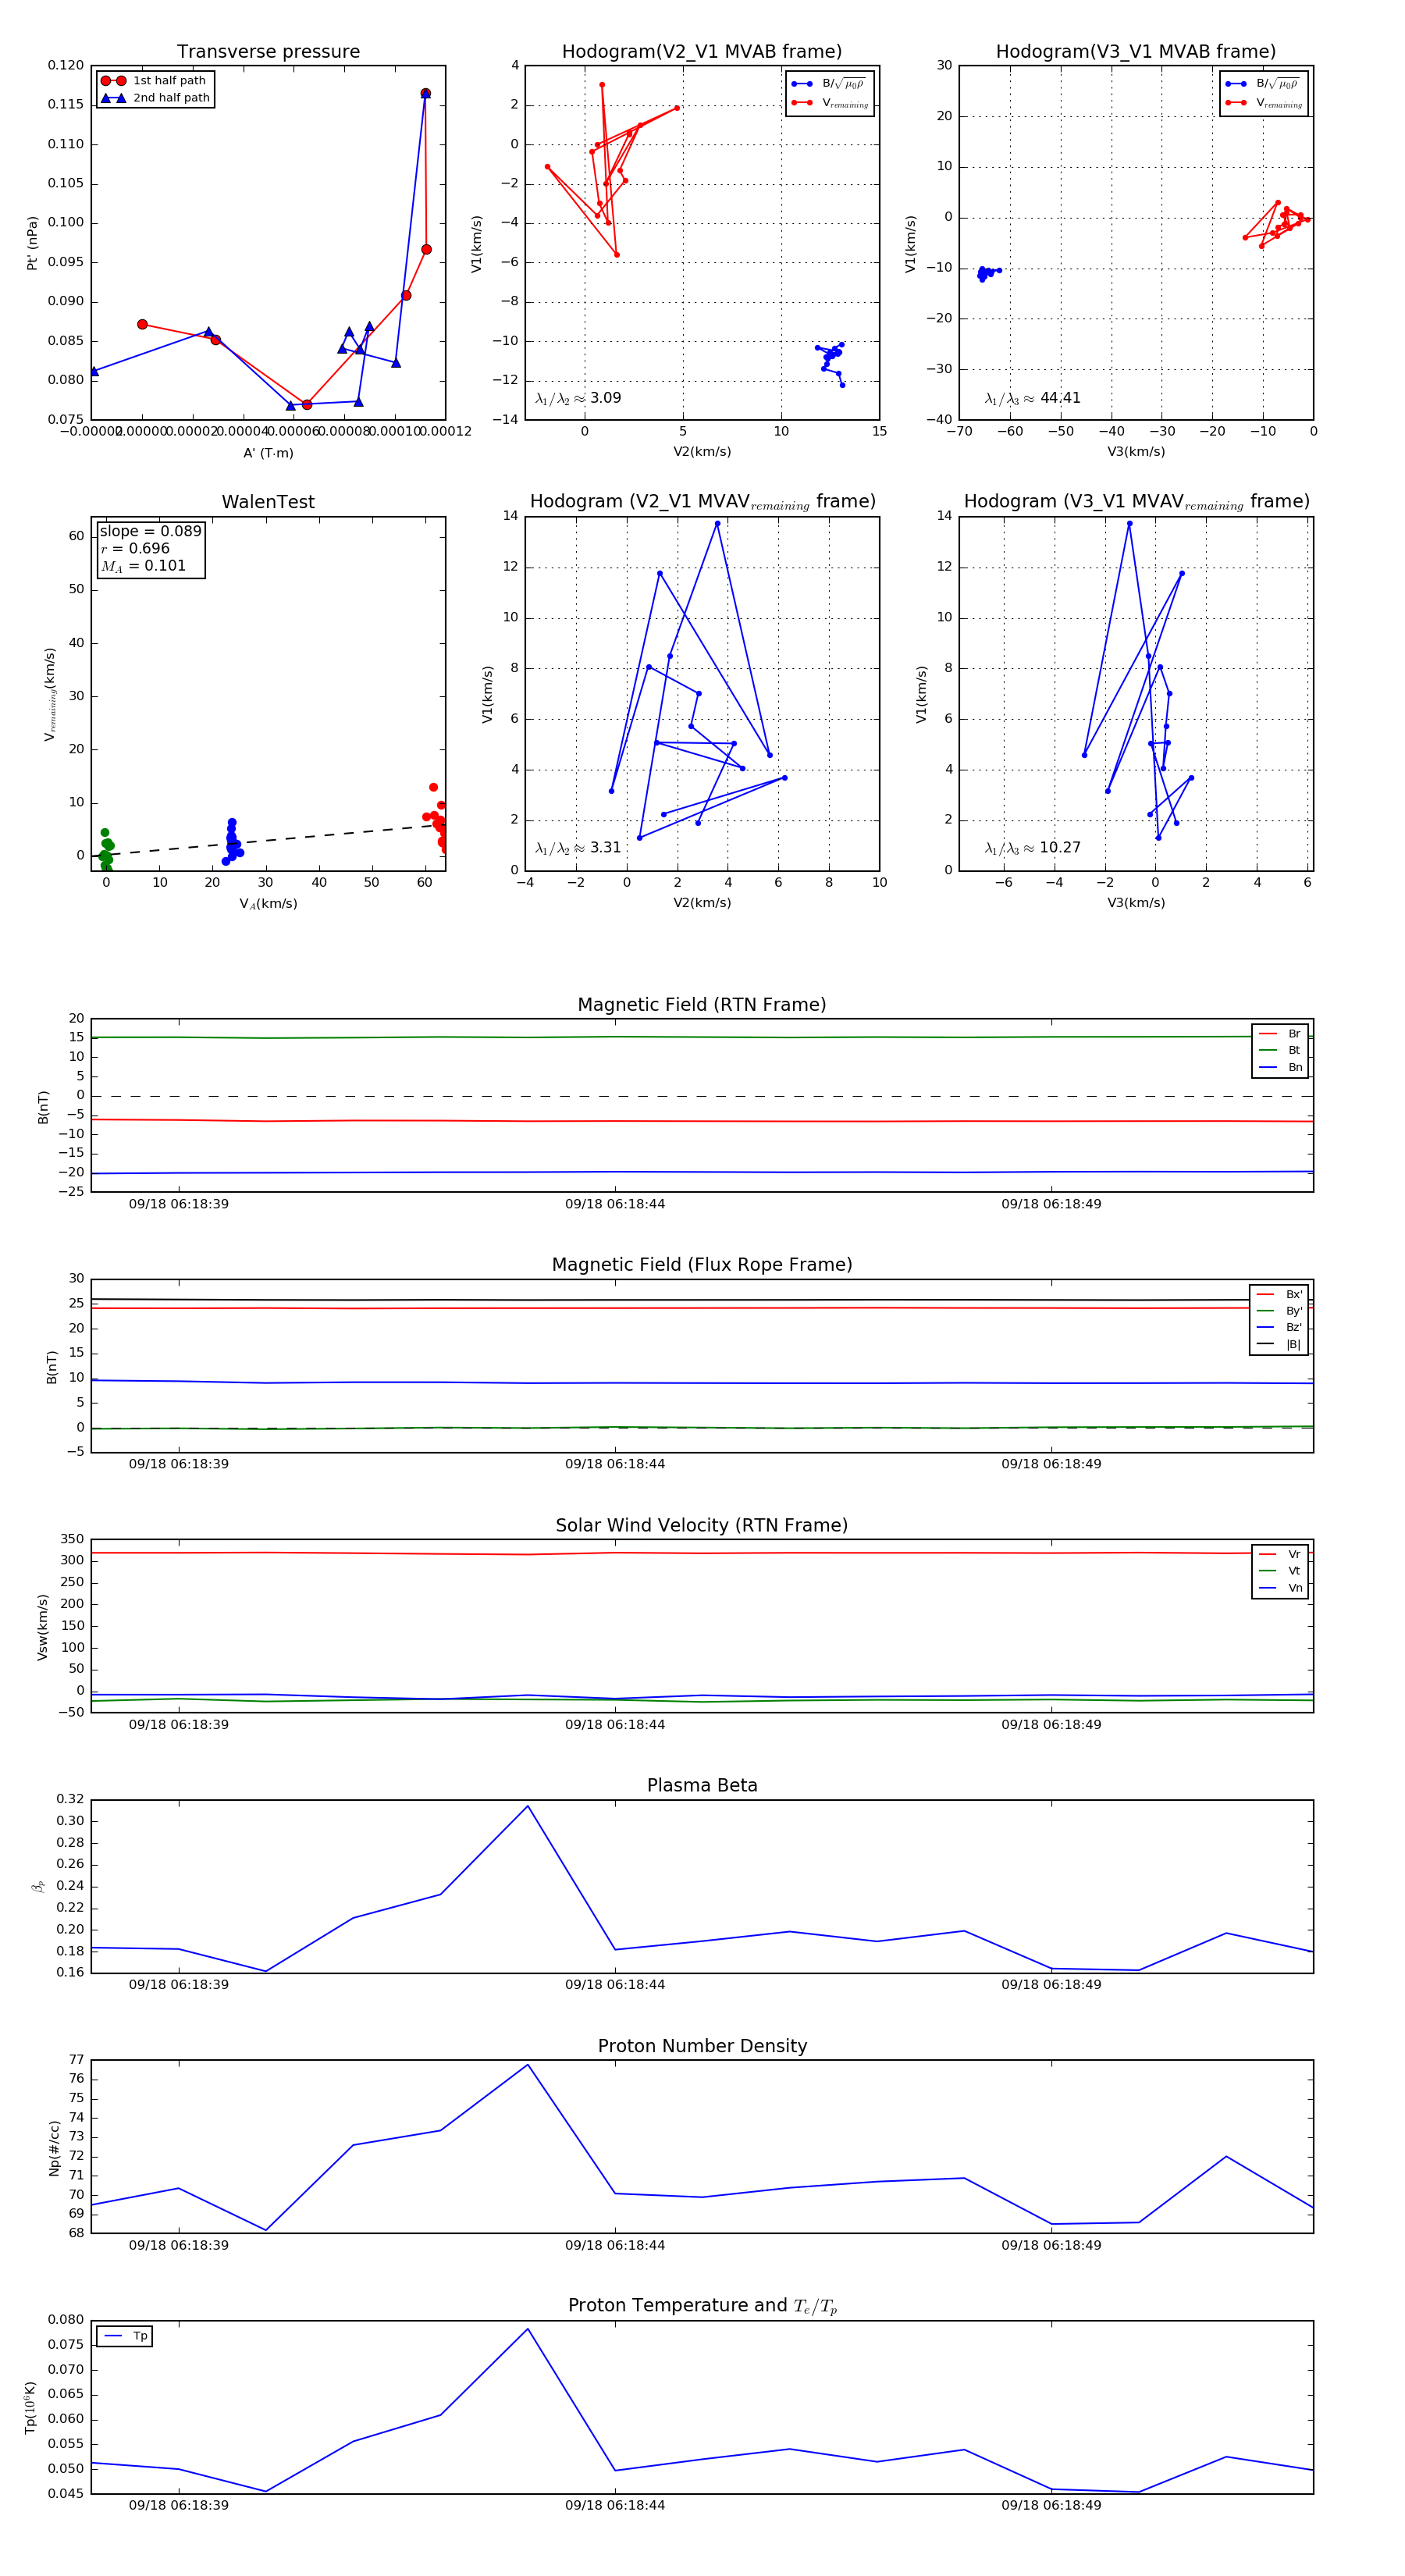The image size is (1405, 2576).
Task: Click the λ1/λ3 ≈ 44.41 annotation
Action: pos(1032,398)
